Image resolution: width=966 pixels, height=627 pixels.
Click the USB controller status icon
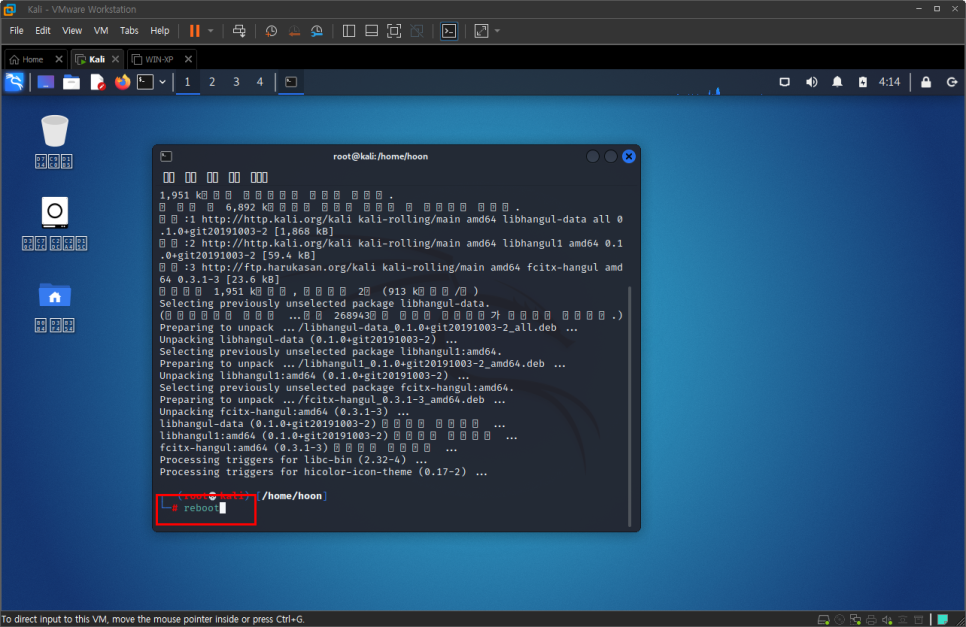click(903, 620)
